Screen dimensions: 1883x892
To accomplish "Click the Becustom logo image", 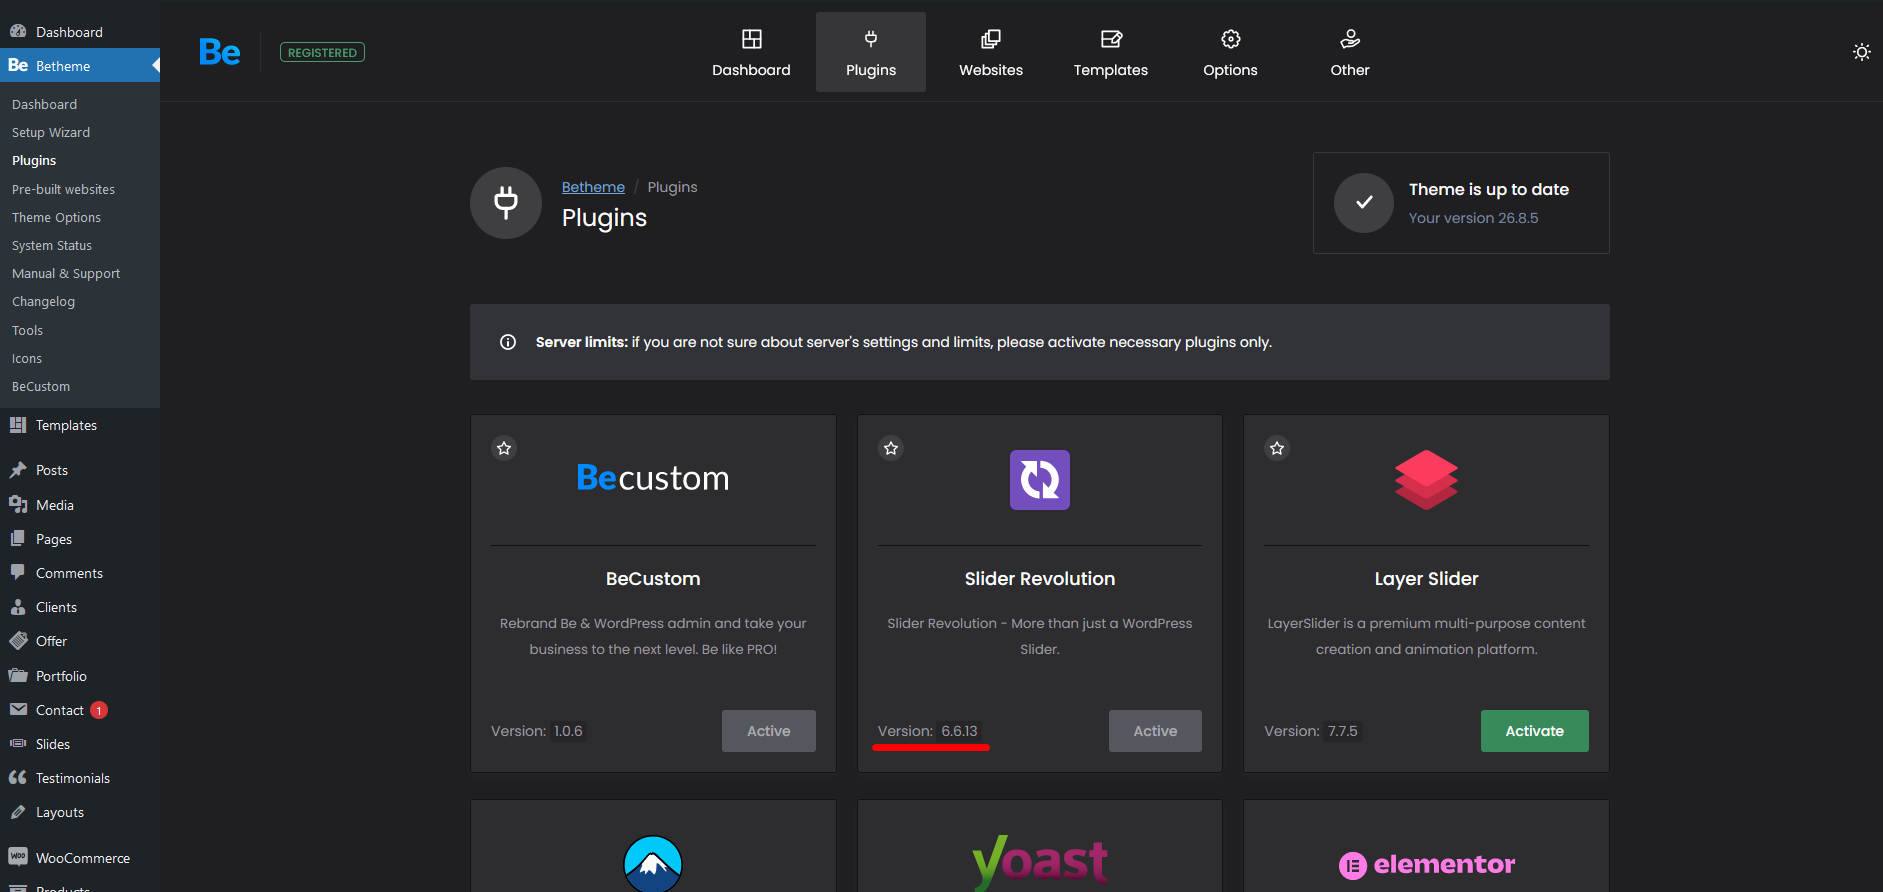I will coord(653,478).
